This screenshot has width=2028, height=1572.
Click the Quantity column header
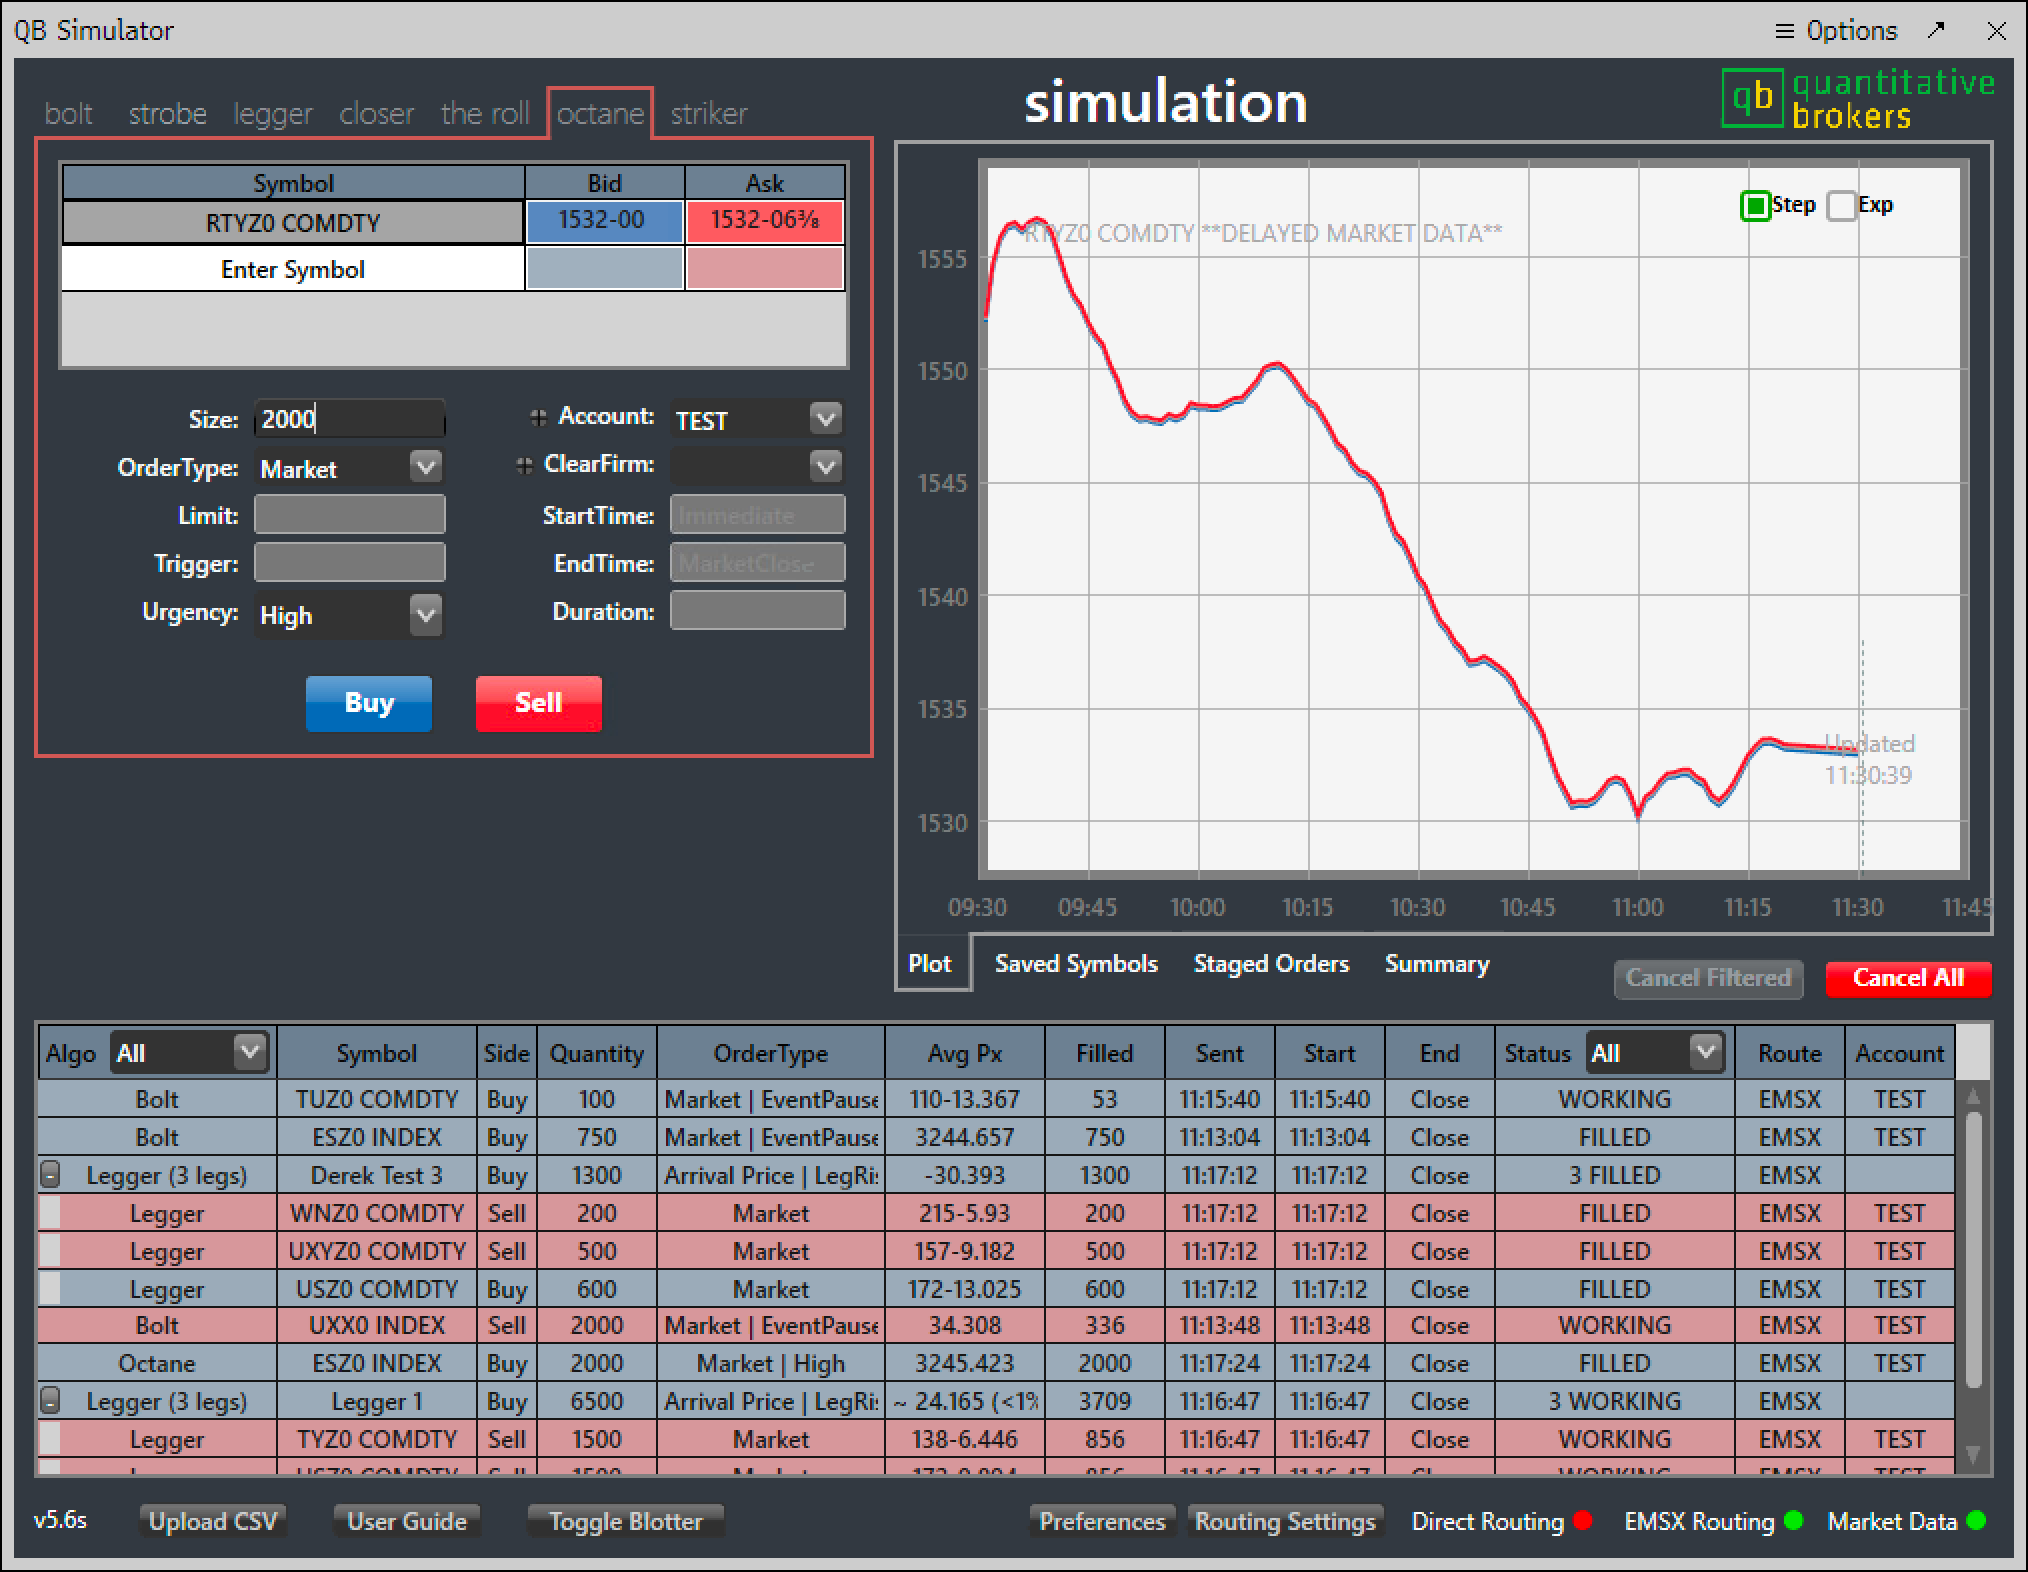click(x=596, y=1053)
